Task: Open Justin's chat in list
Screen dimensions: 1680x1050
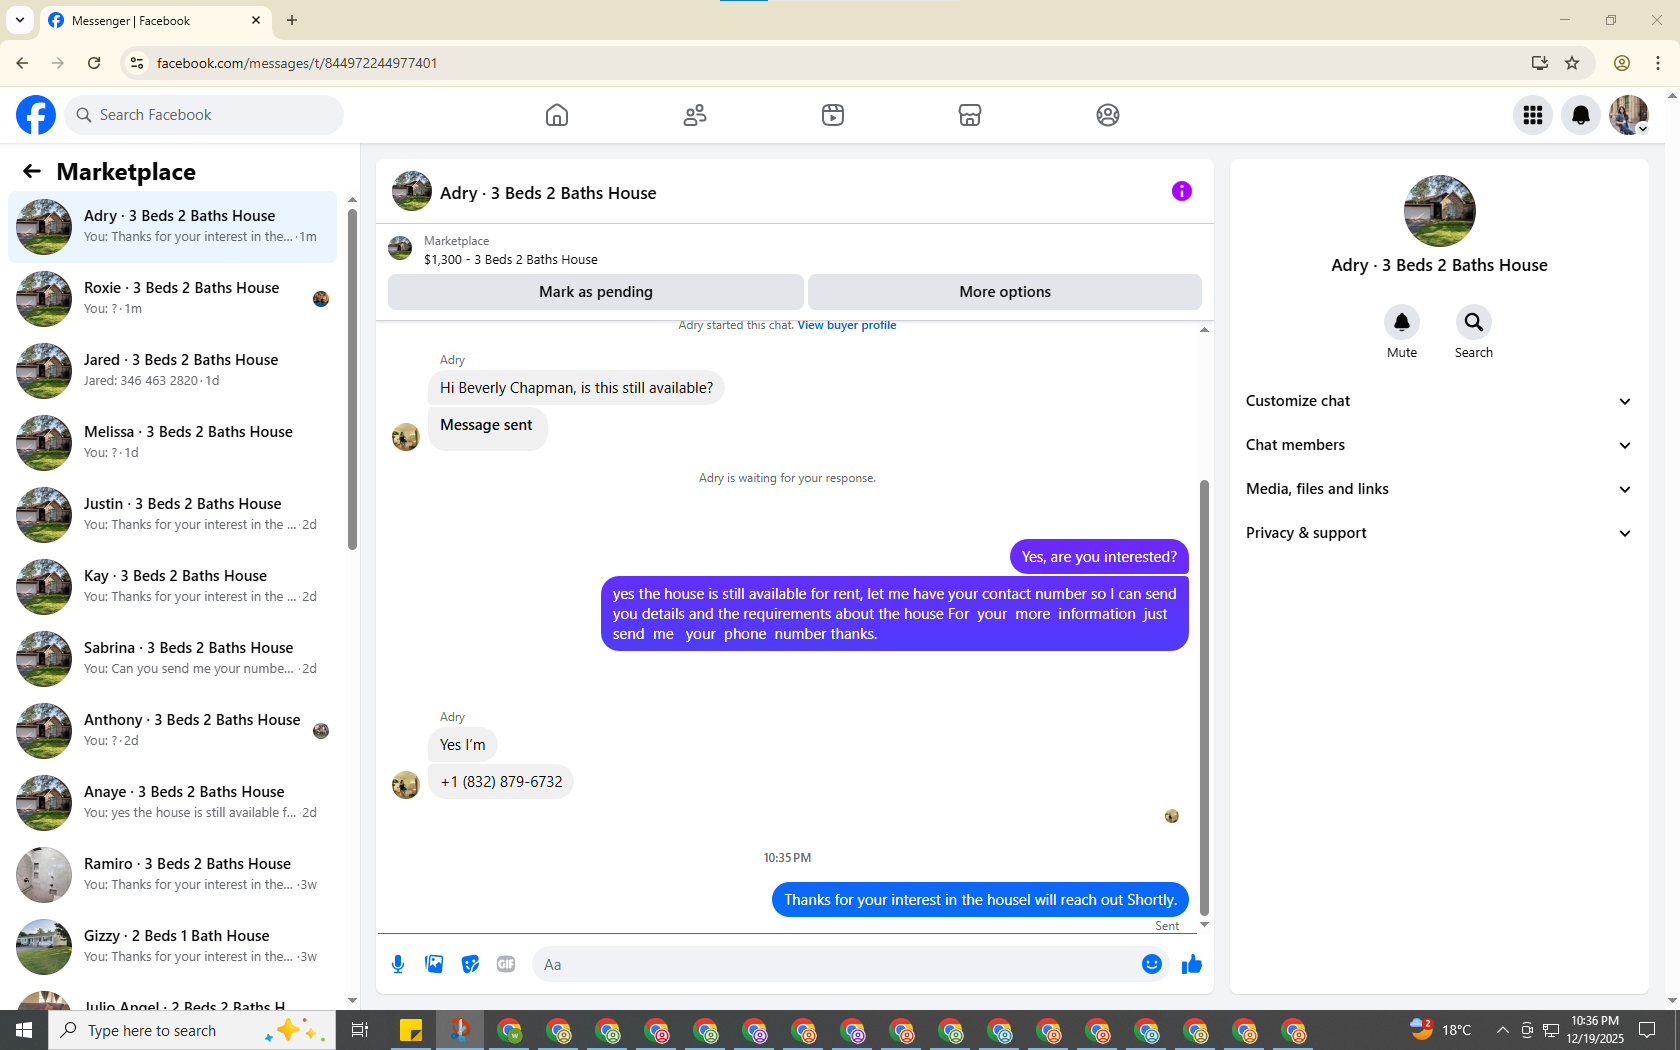Action: click(x=172, y=514)
